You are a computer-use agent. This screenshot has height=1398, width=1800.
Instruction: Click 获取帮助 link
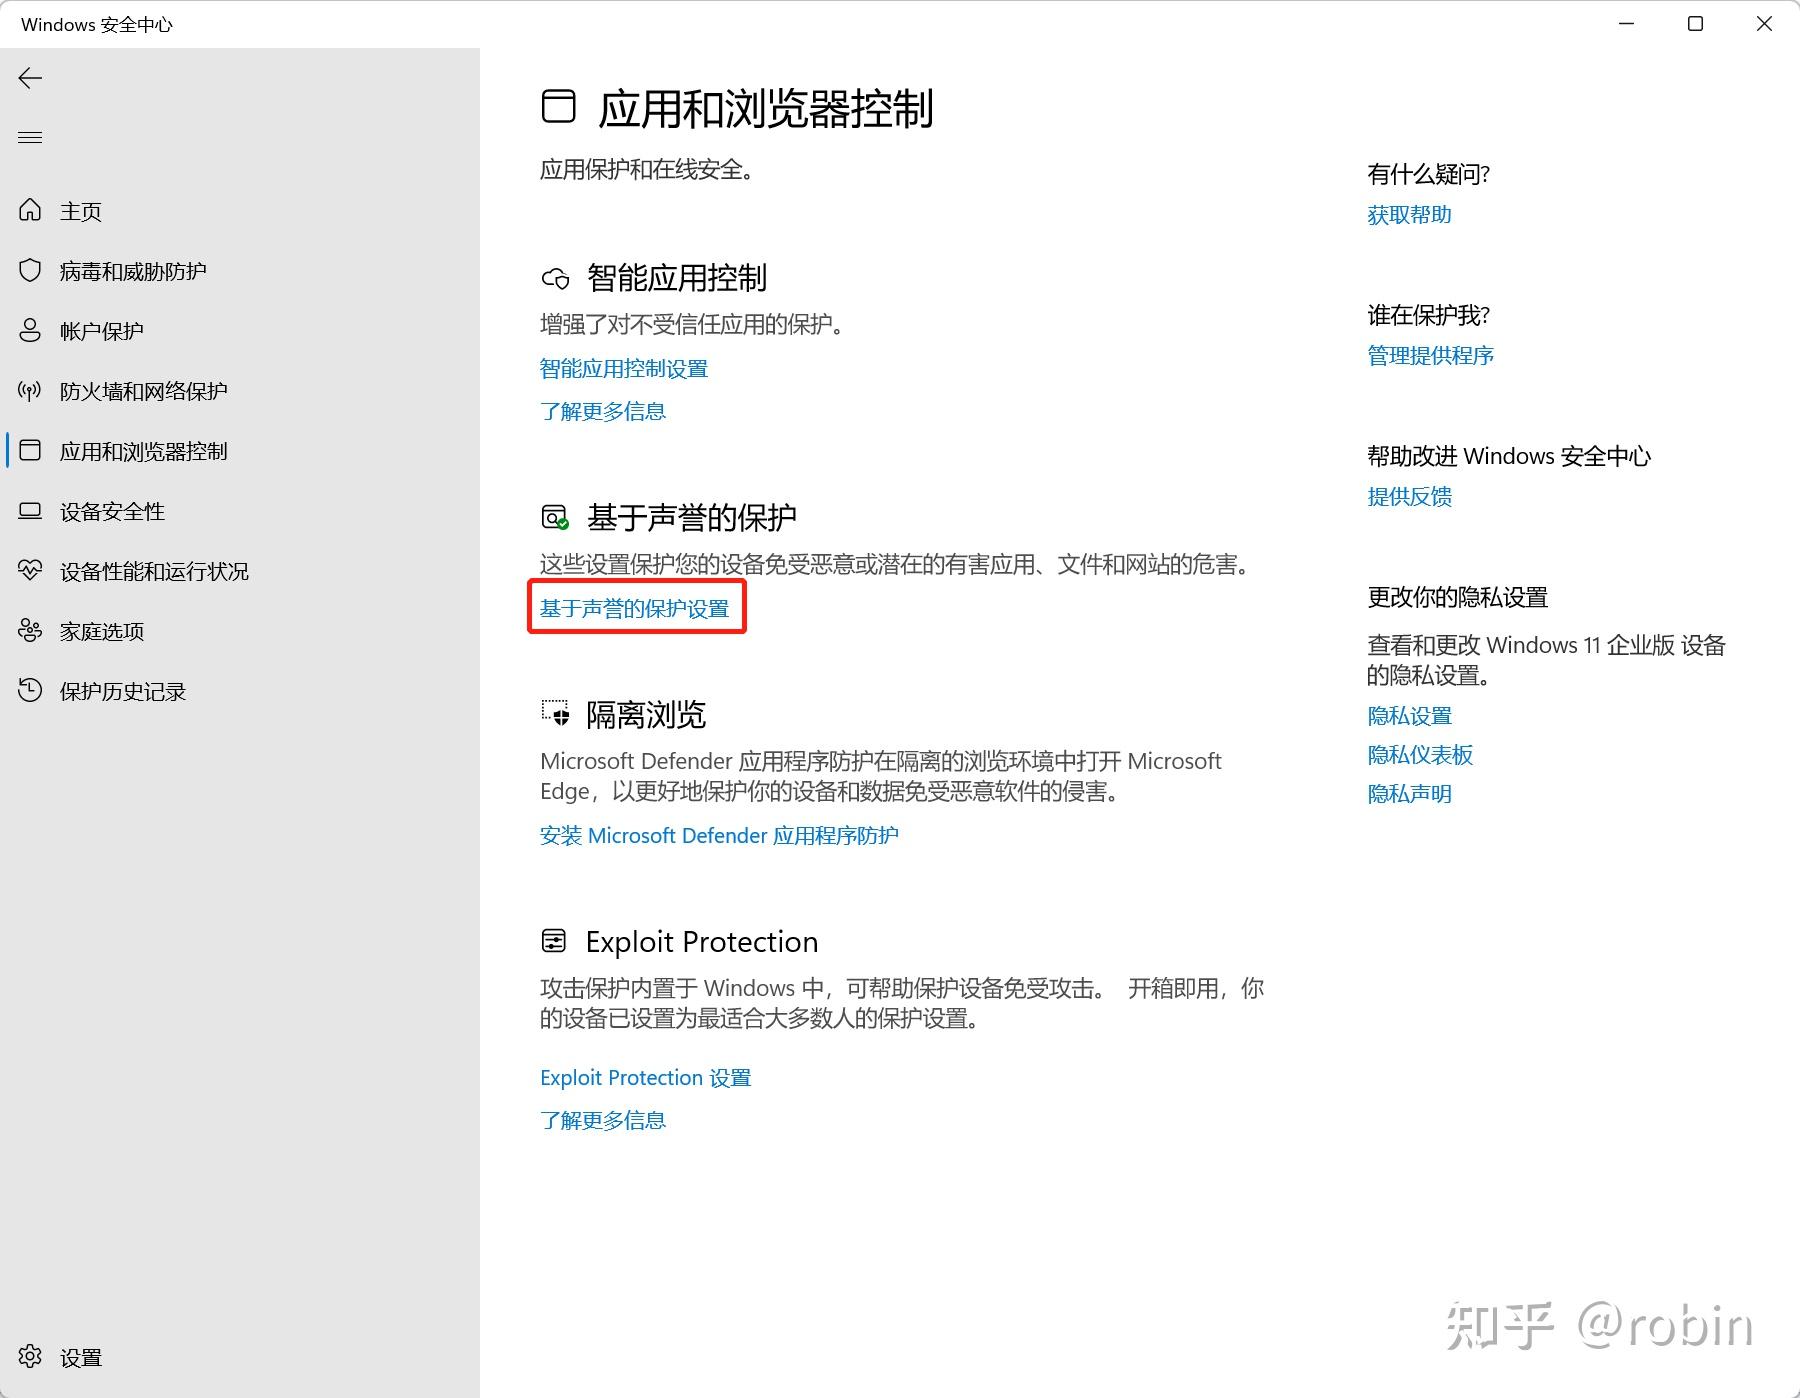point(1409,214)
